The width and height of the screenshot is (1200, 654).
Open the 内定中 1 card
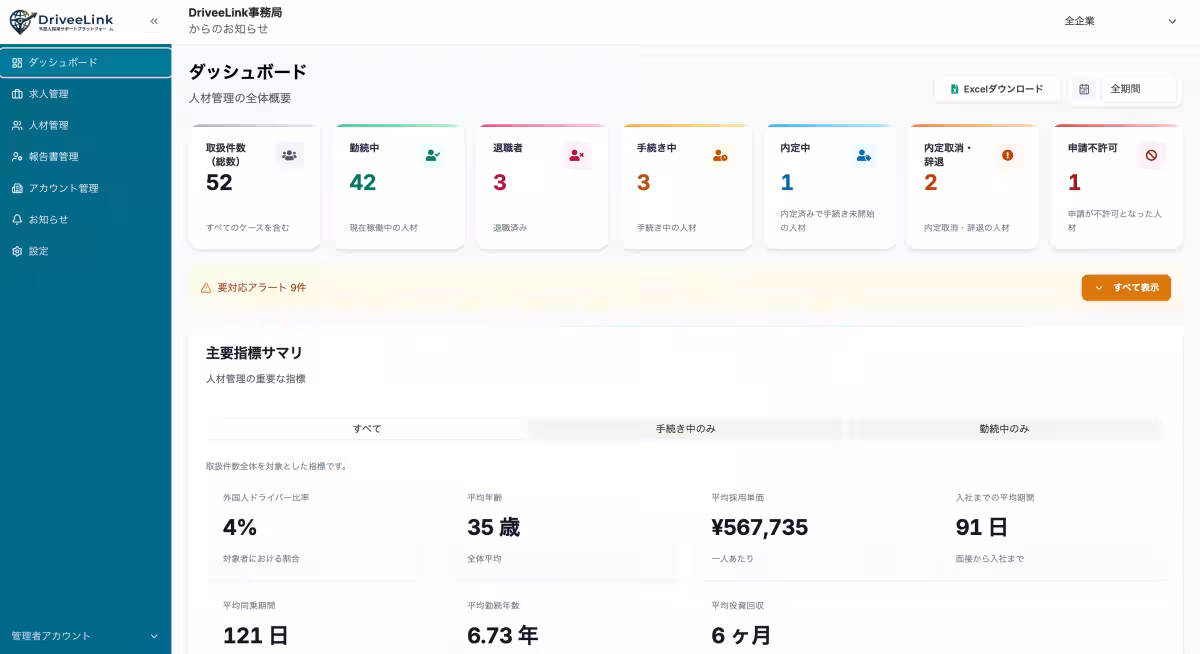coord(830,187)
